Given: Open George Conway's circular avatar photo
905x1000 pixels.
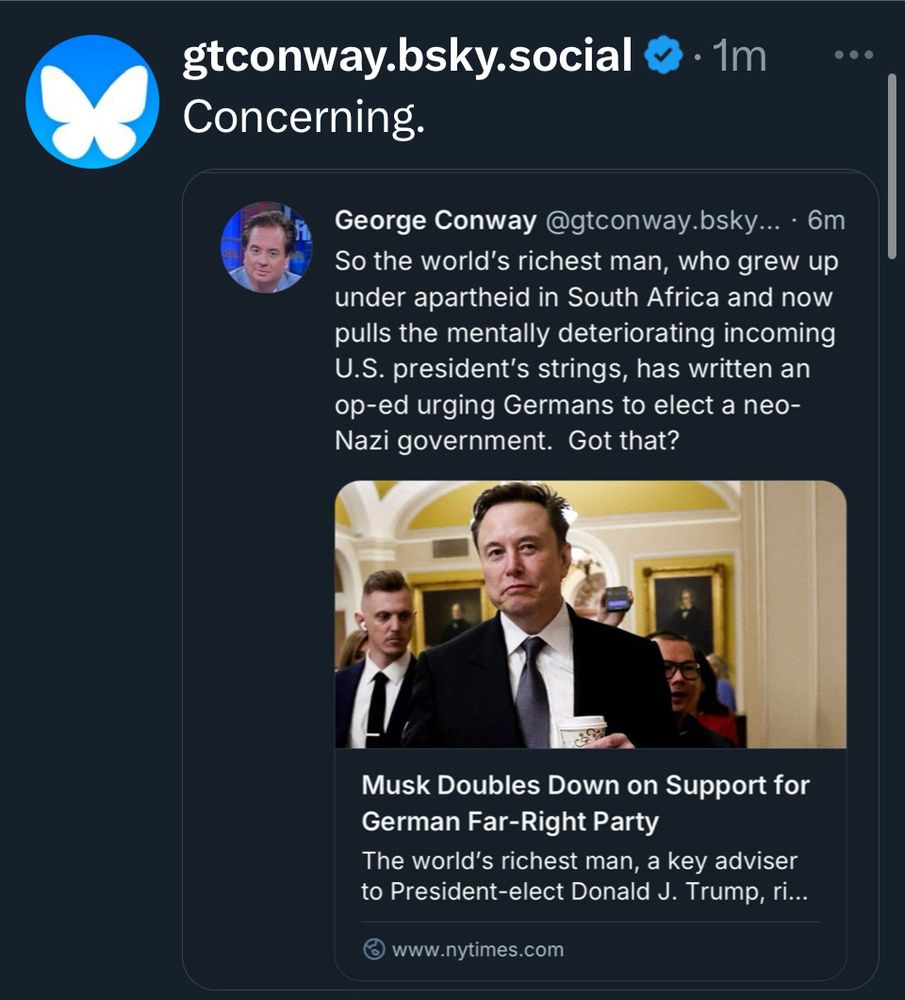Looking at the screenshot, I should point(266,247).
